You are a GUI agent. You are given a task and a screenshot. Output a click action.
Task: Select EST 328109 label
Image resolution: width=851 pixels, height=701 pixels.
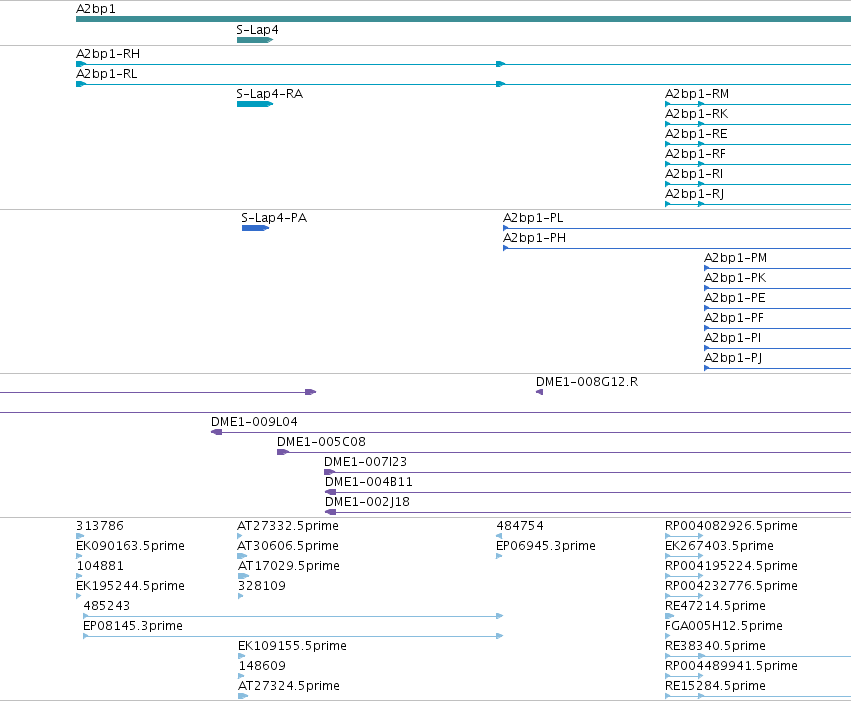tap(262, 587)
